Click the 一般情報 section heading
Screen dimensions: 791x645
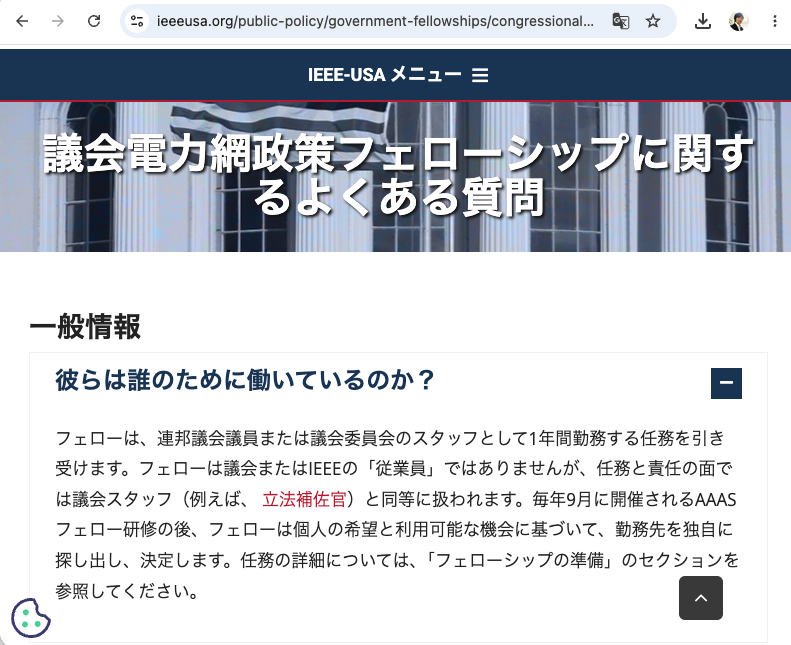click(x=85, y=326)
